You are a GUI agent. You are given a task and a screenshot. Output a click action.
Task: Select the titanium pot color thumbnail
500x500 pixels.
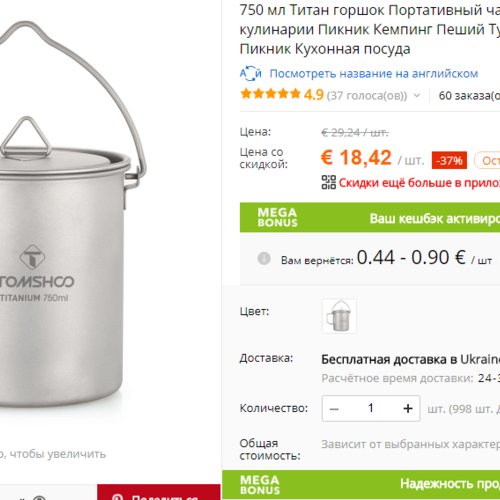(x=339, y=316)
